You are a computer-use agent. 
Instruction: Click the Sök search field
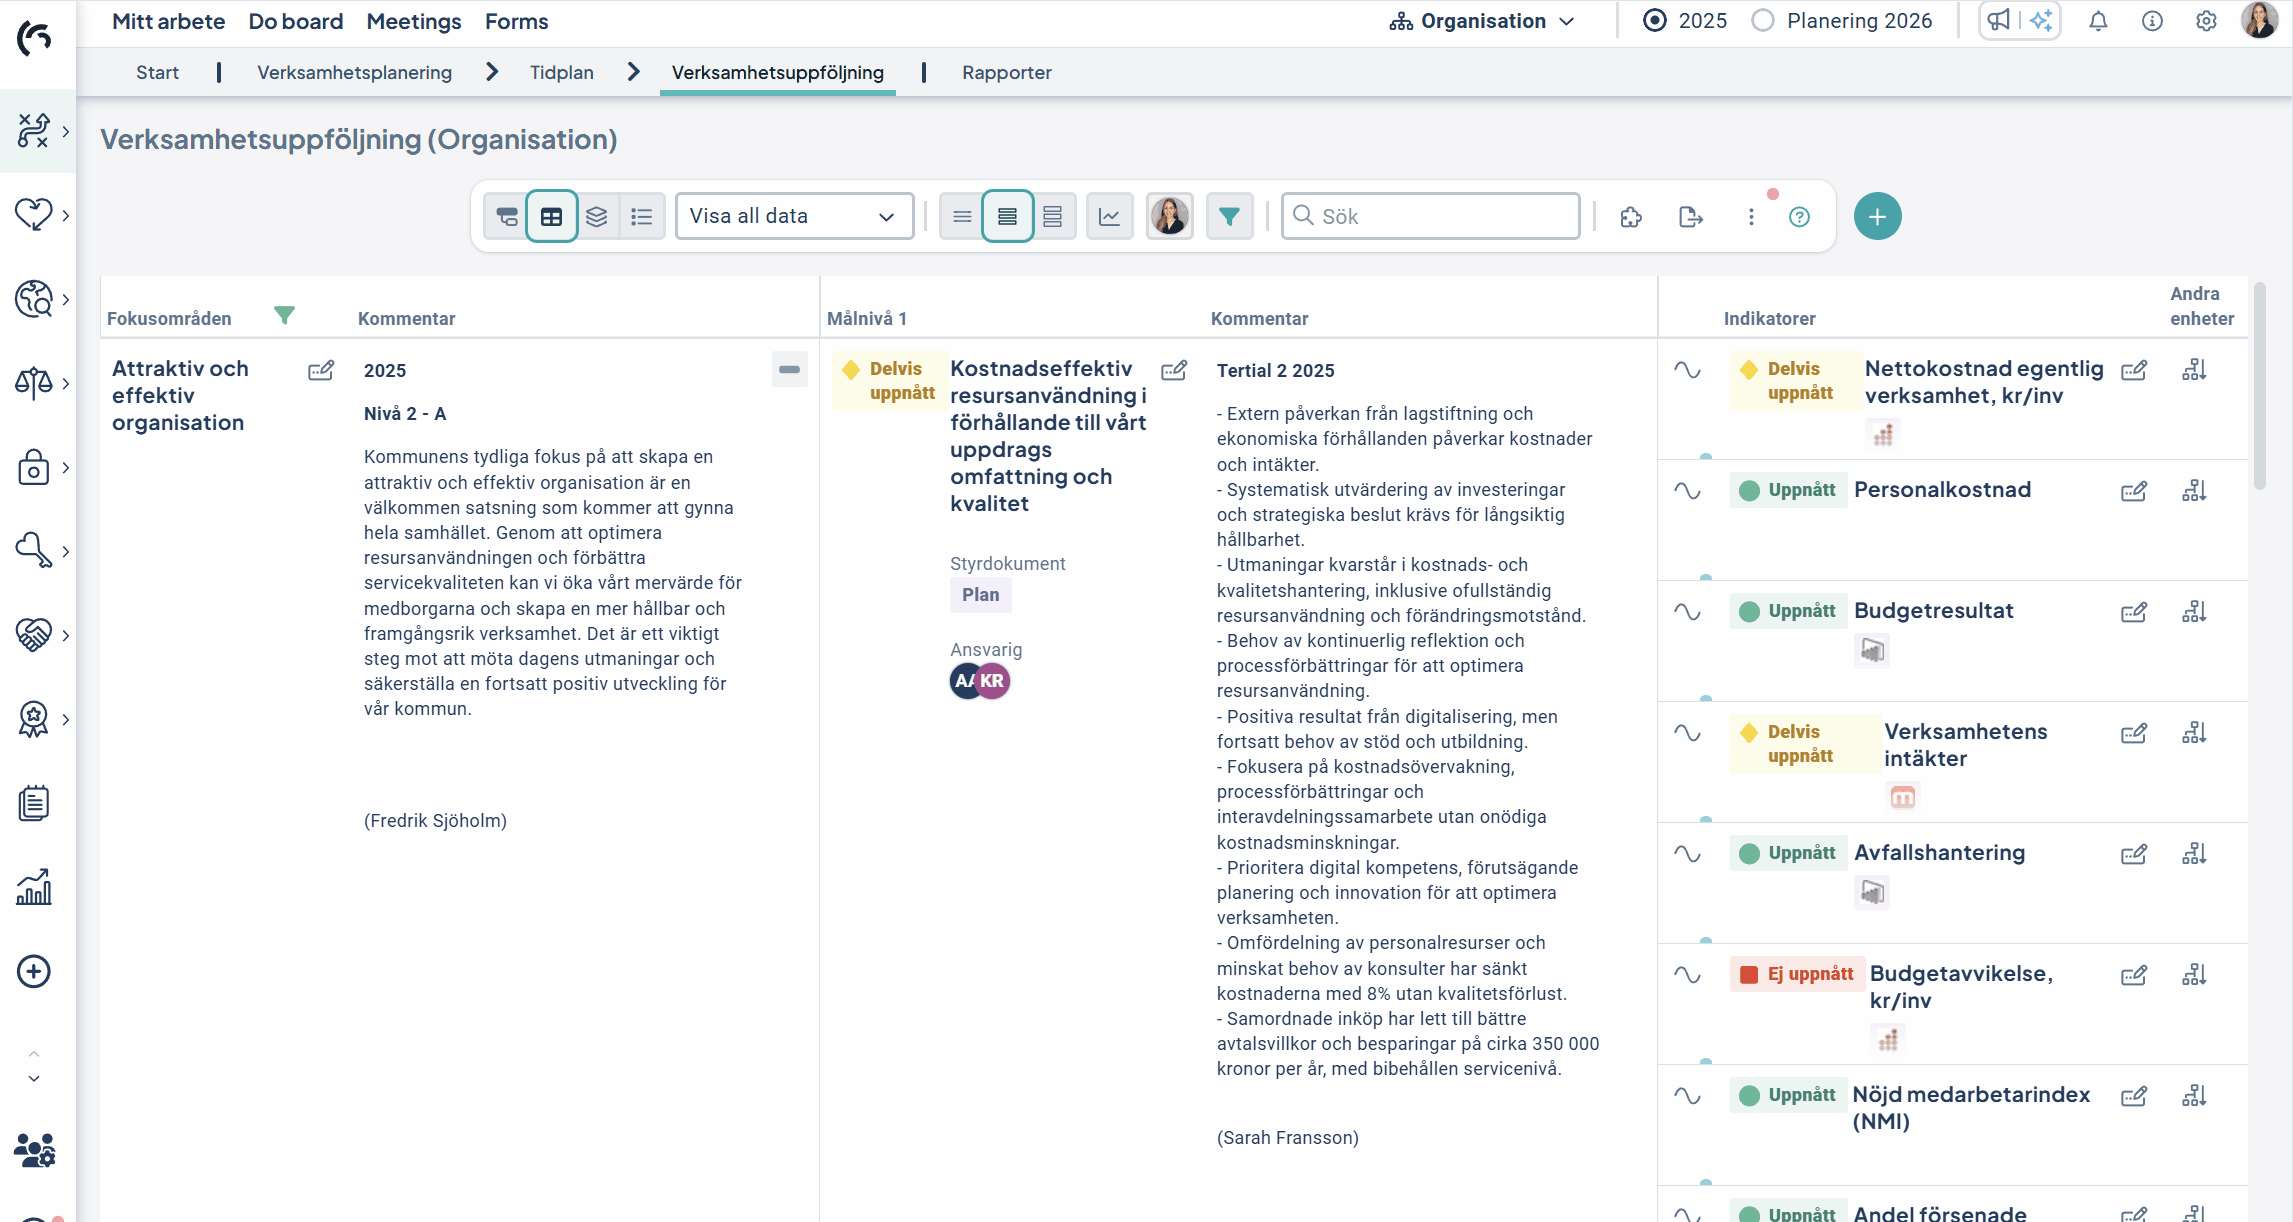click(1430, 216)
